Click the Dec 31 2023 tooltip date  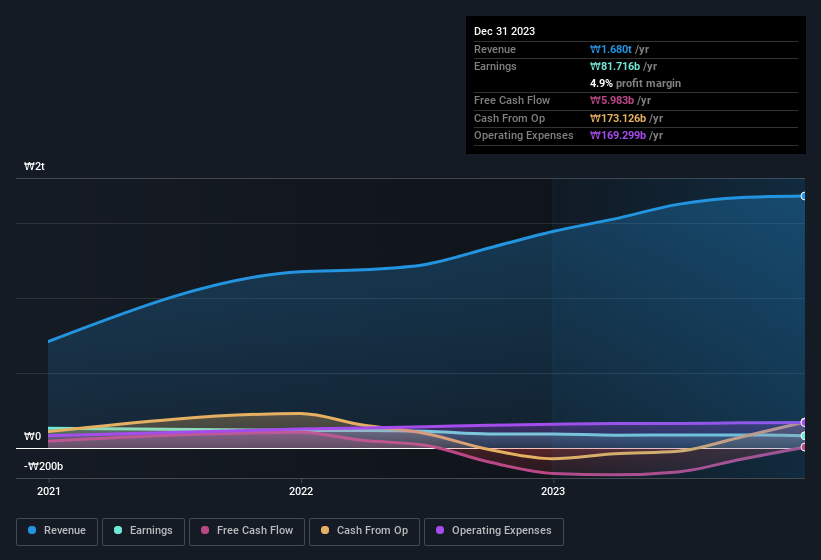pos(504,31)
